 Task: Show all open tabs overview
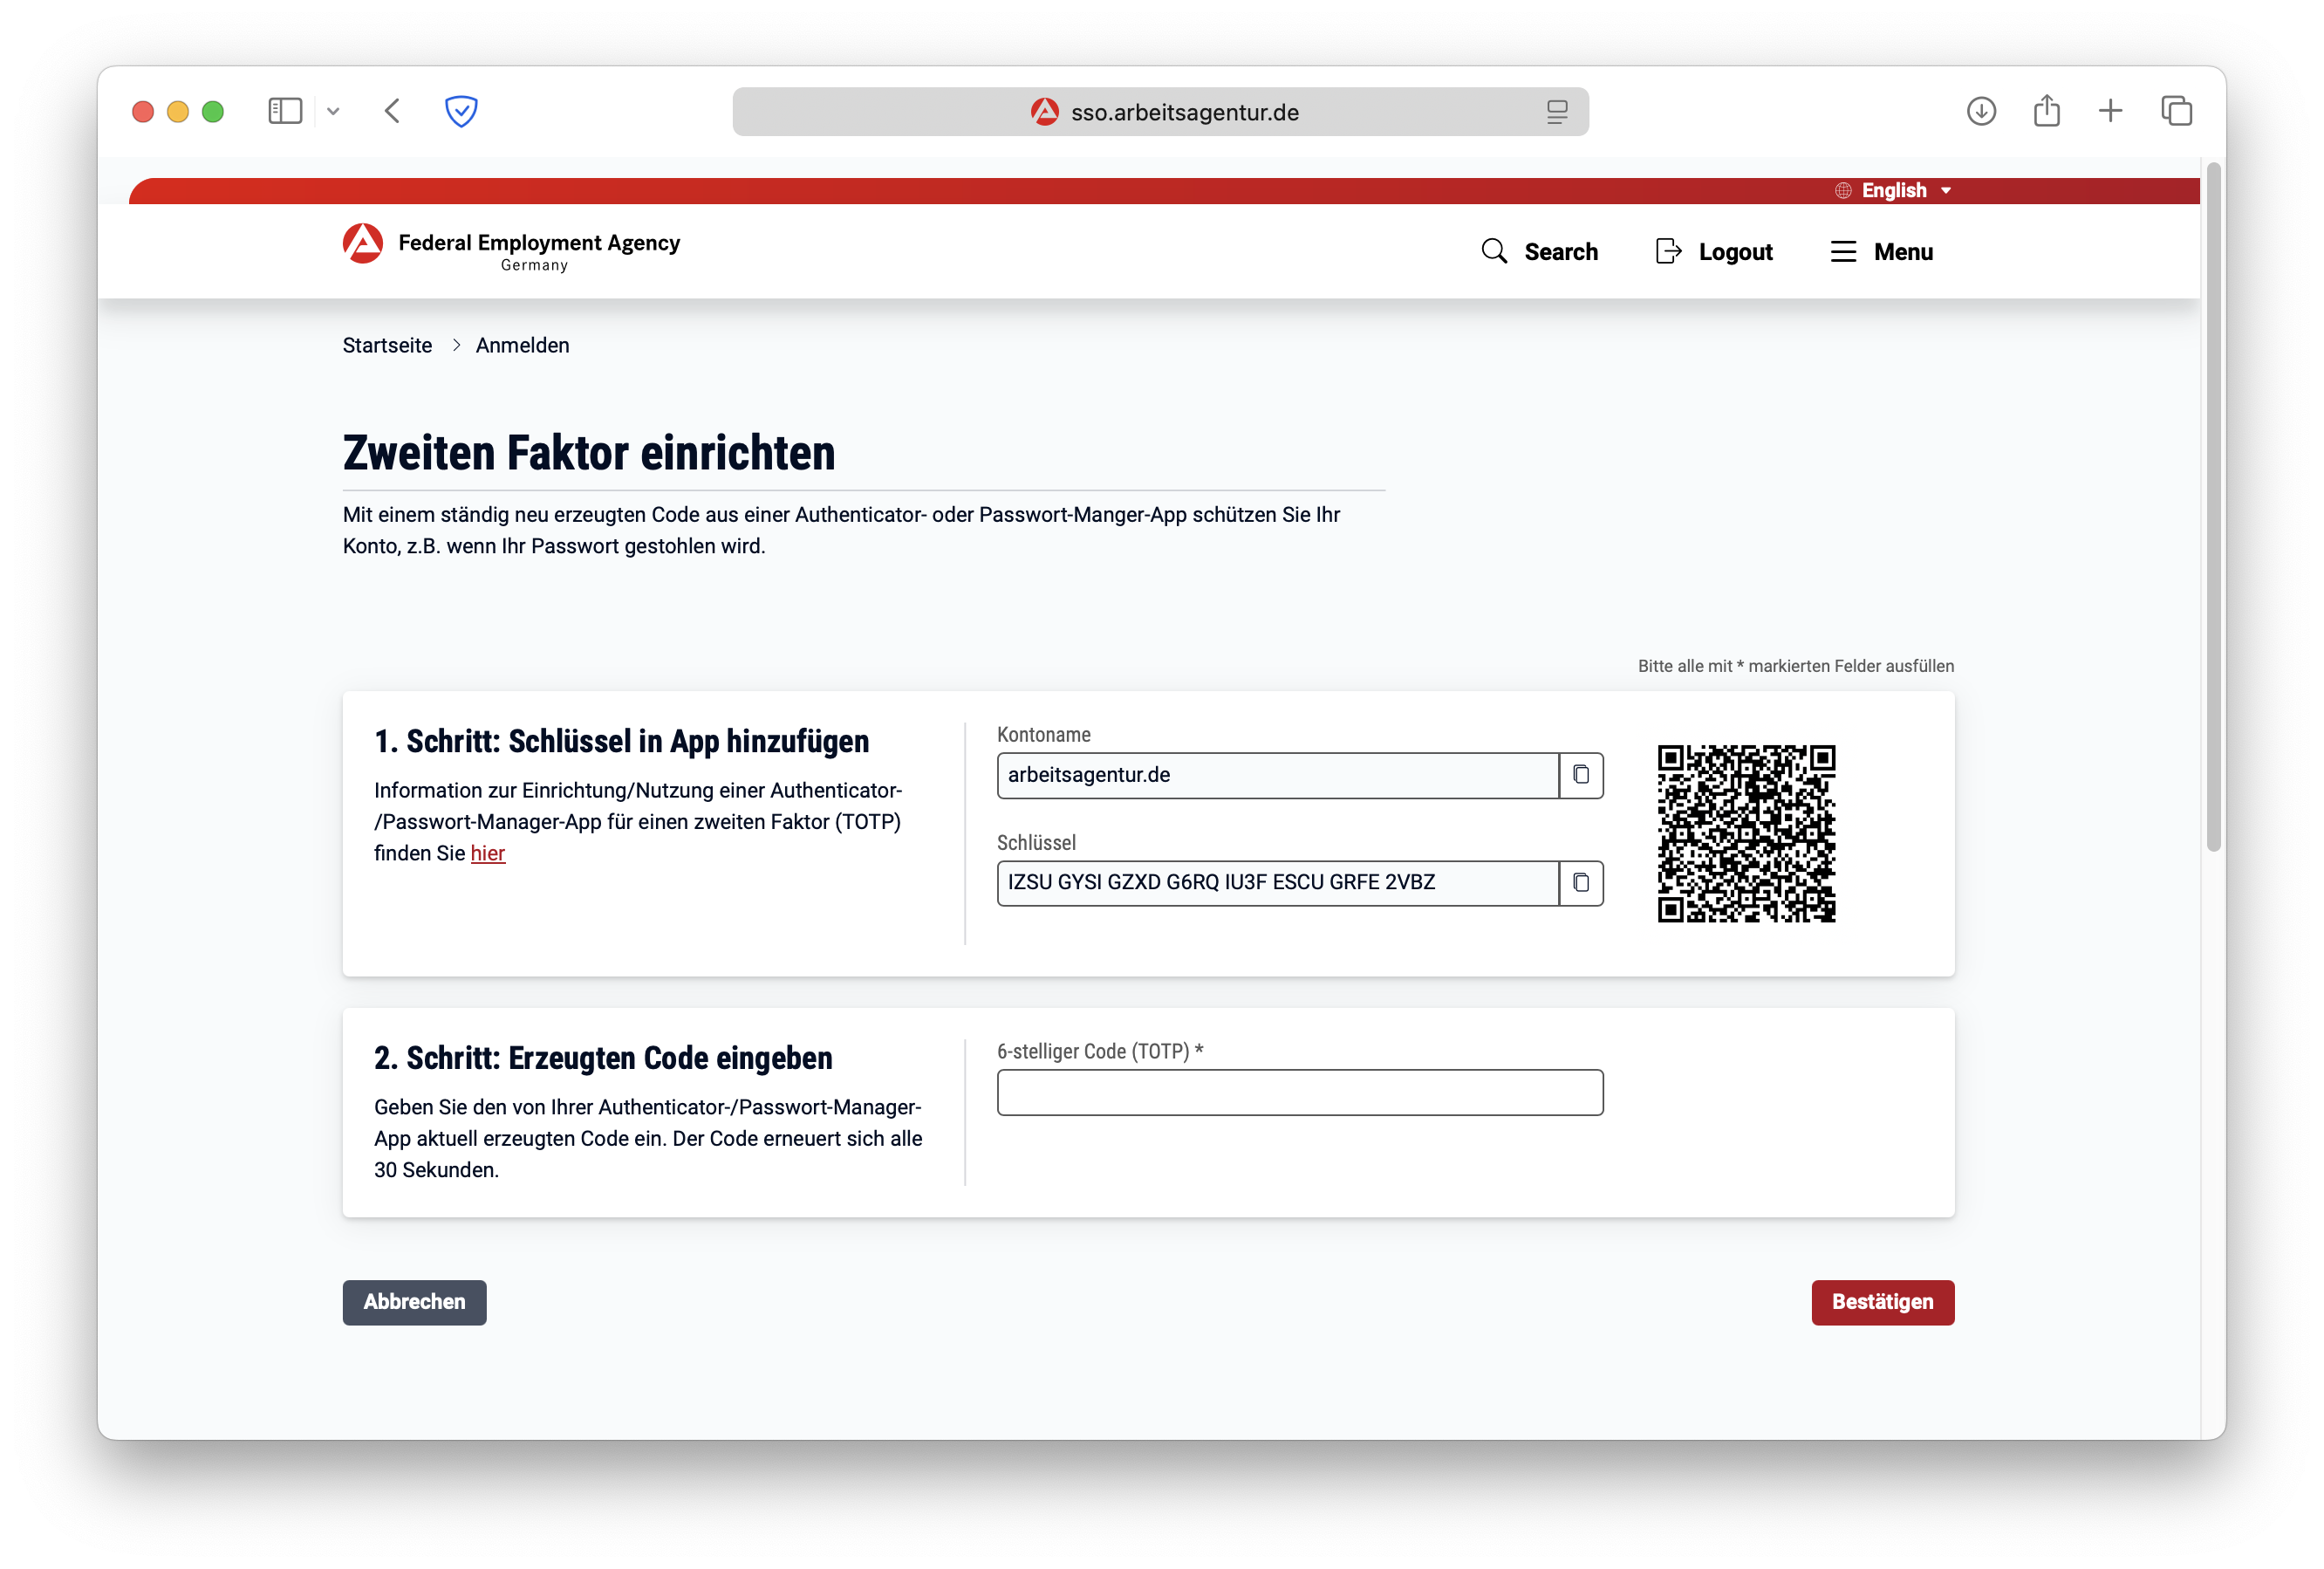pyautogui.click(x=2176, y=111)
